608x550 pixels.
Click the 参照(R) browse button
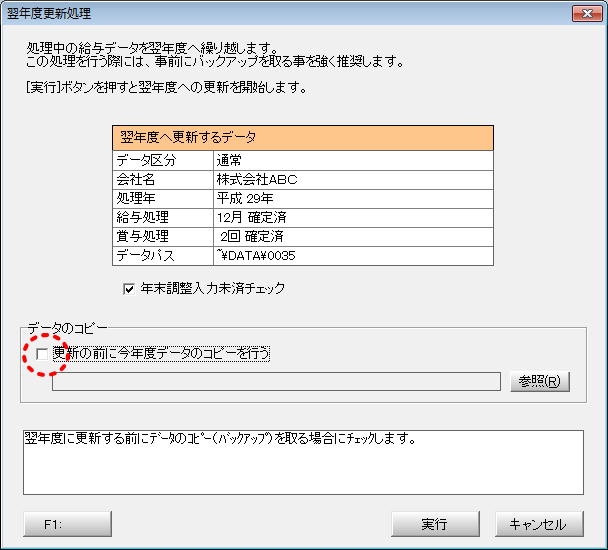tap(540, 382)
